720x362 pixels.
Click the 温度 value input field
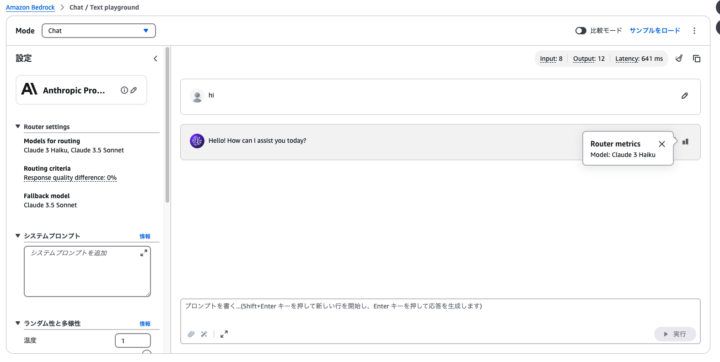click(133, 340)
